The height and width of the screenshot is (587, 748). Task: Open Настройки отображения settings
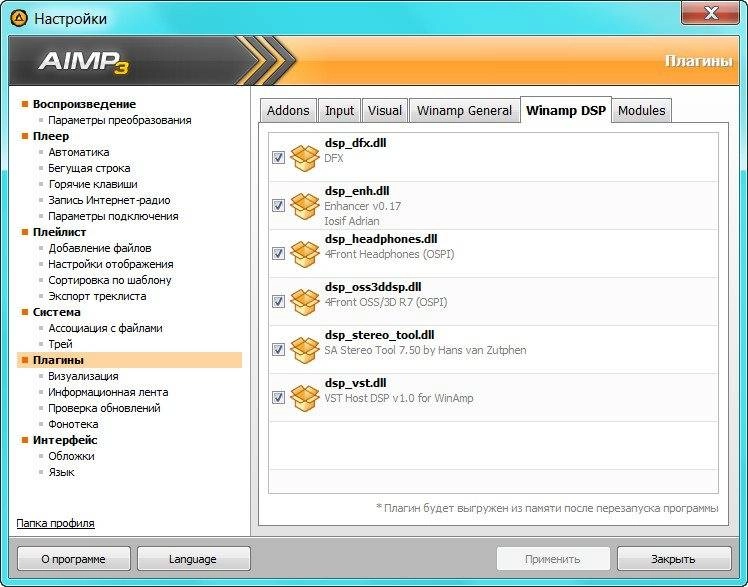point(111,264)
